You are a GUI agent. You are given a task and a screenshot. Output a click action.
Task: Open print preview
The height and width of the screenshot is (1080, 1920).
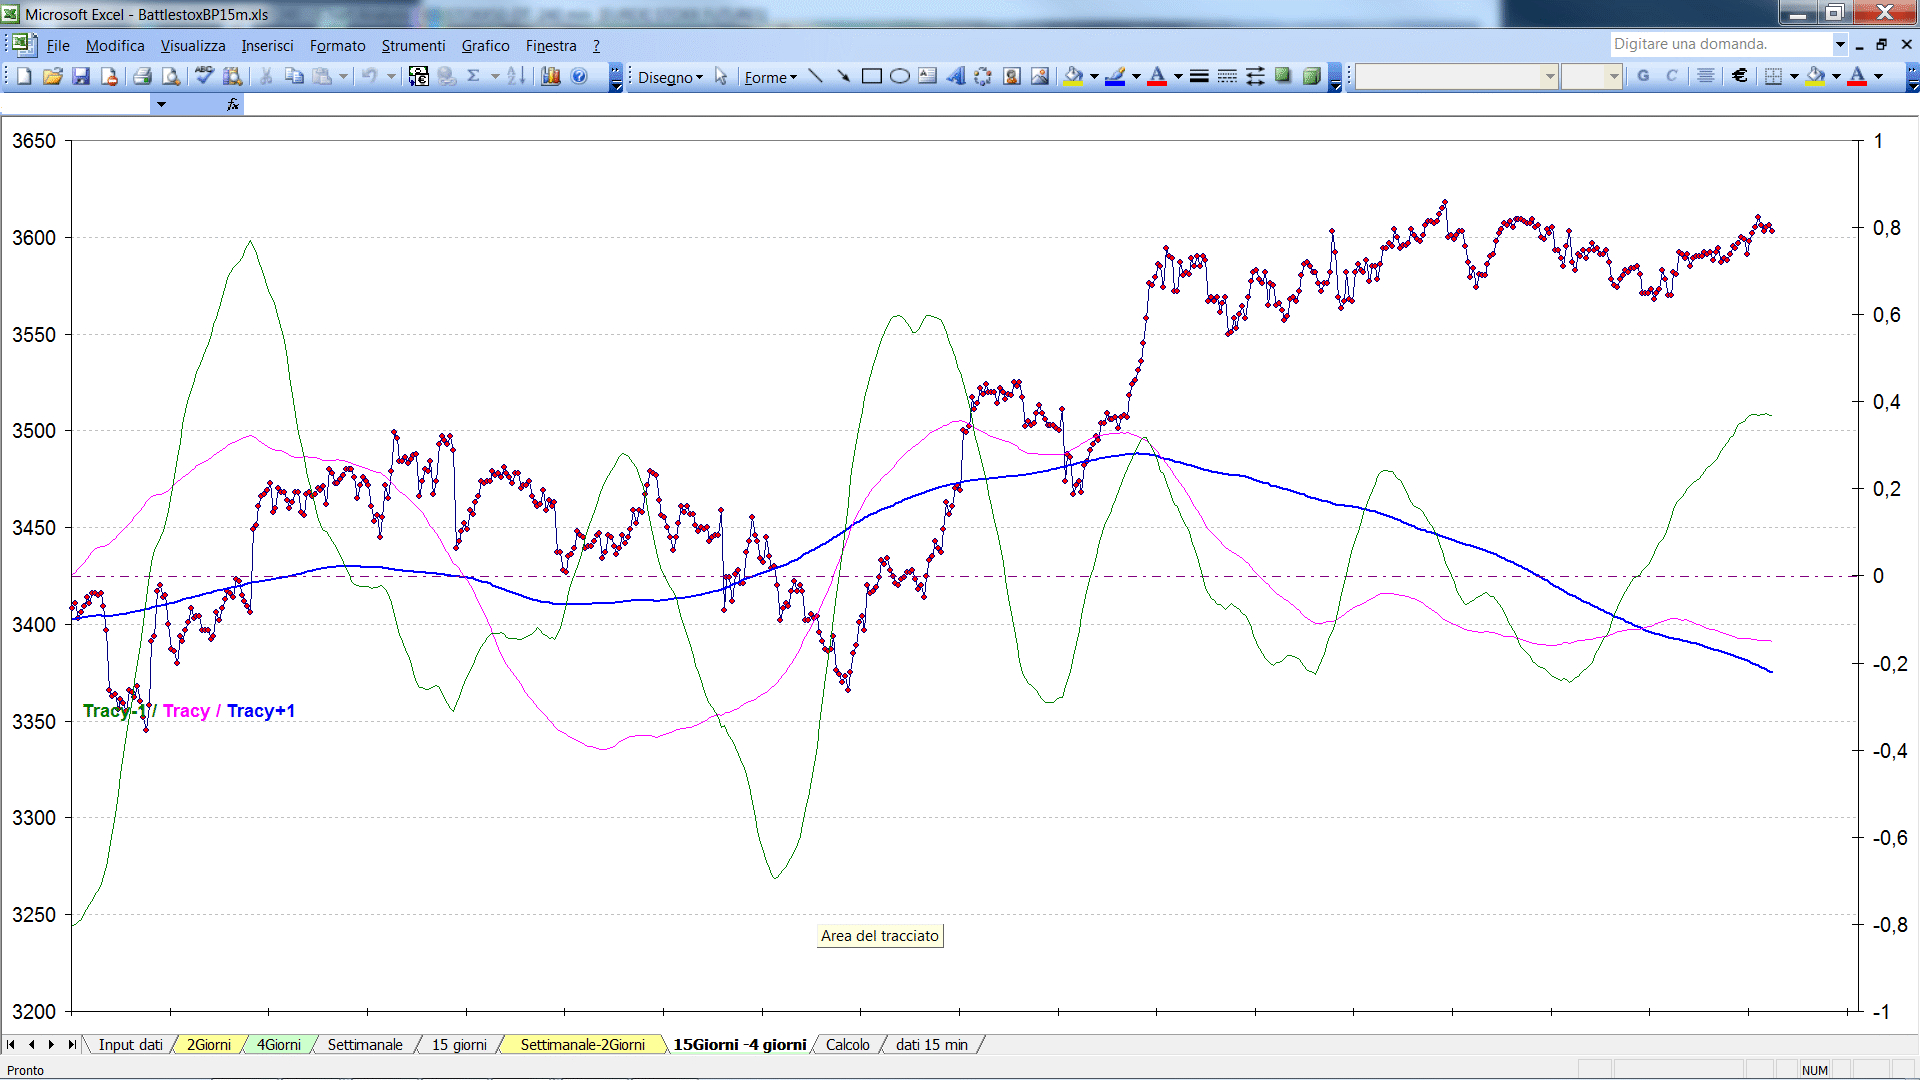(x=171, y=76)
